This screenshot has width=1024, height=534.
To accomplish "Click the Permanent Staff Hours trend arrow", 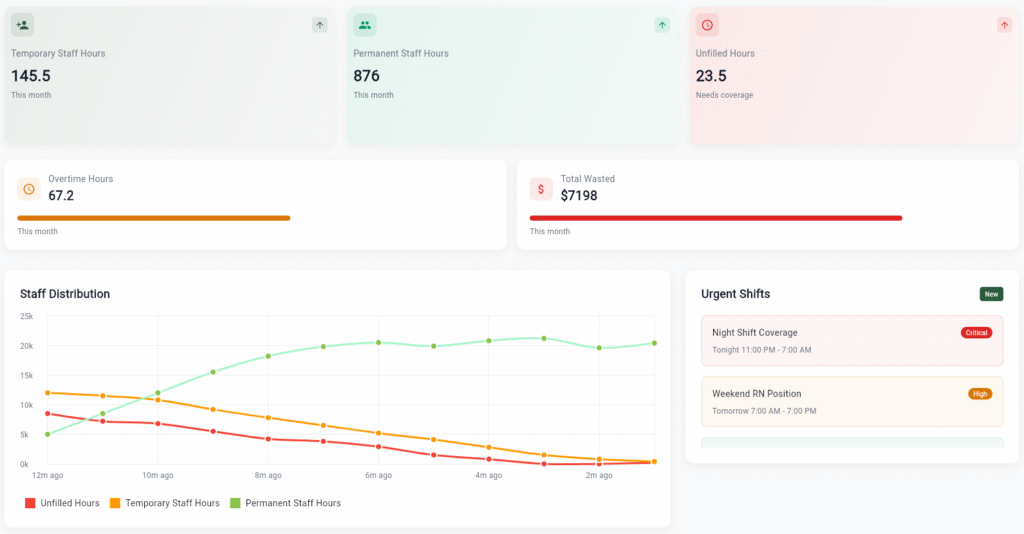I will [x=662, y=25].
